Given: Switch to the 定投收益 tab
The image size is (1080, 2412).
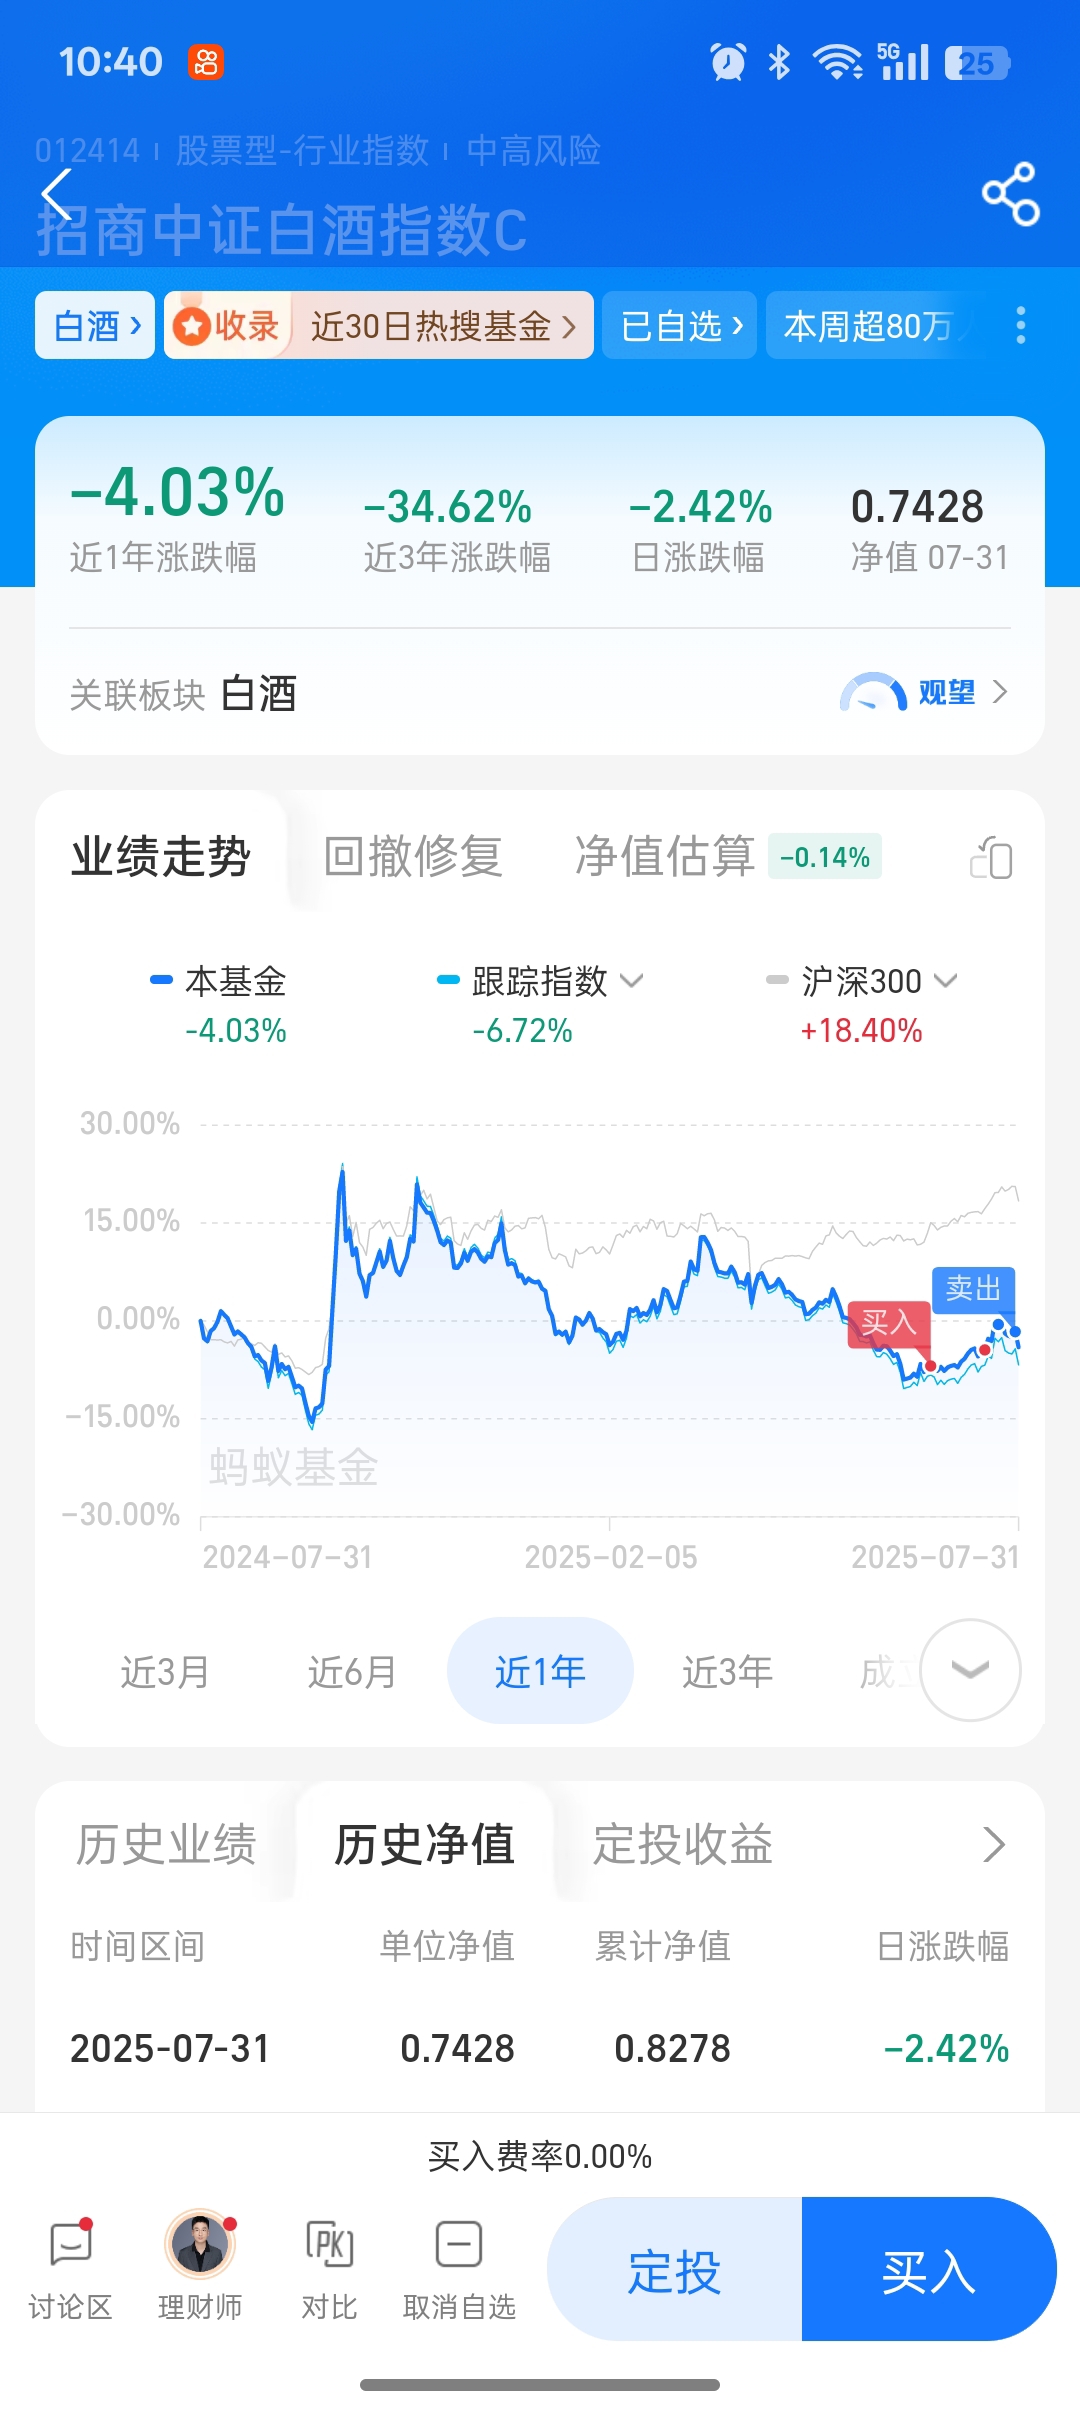Looking at the screenshot, I should point(683,1844).
